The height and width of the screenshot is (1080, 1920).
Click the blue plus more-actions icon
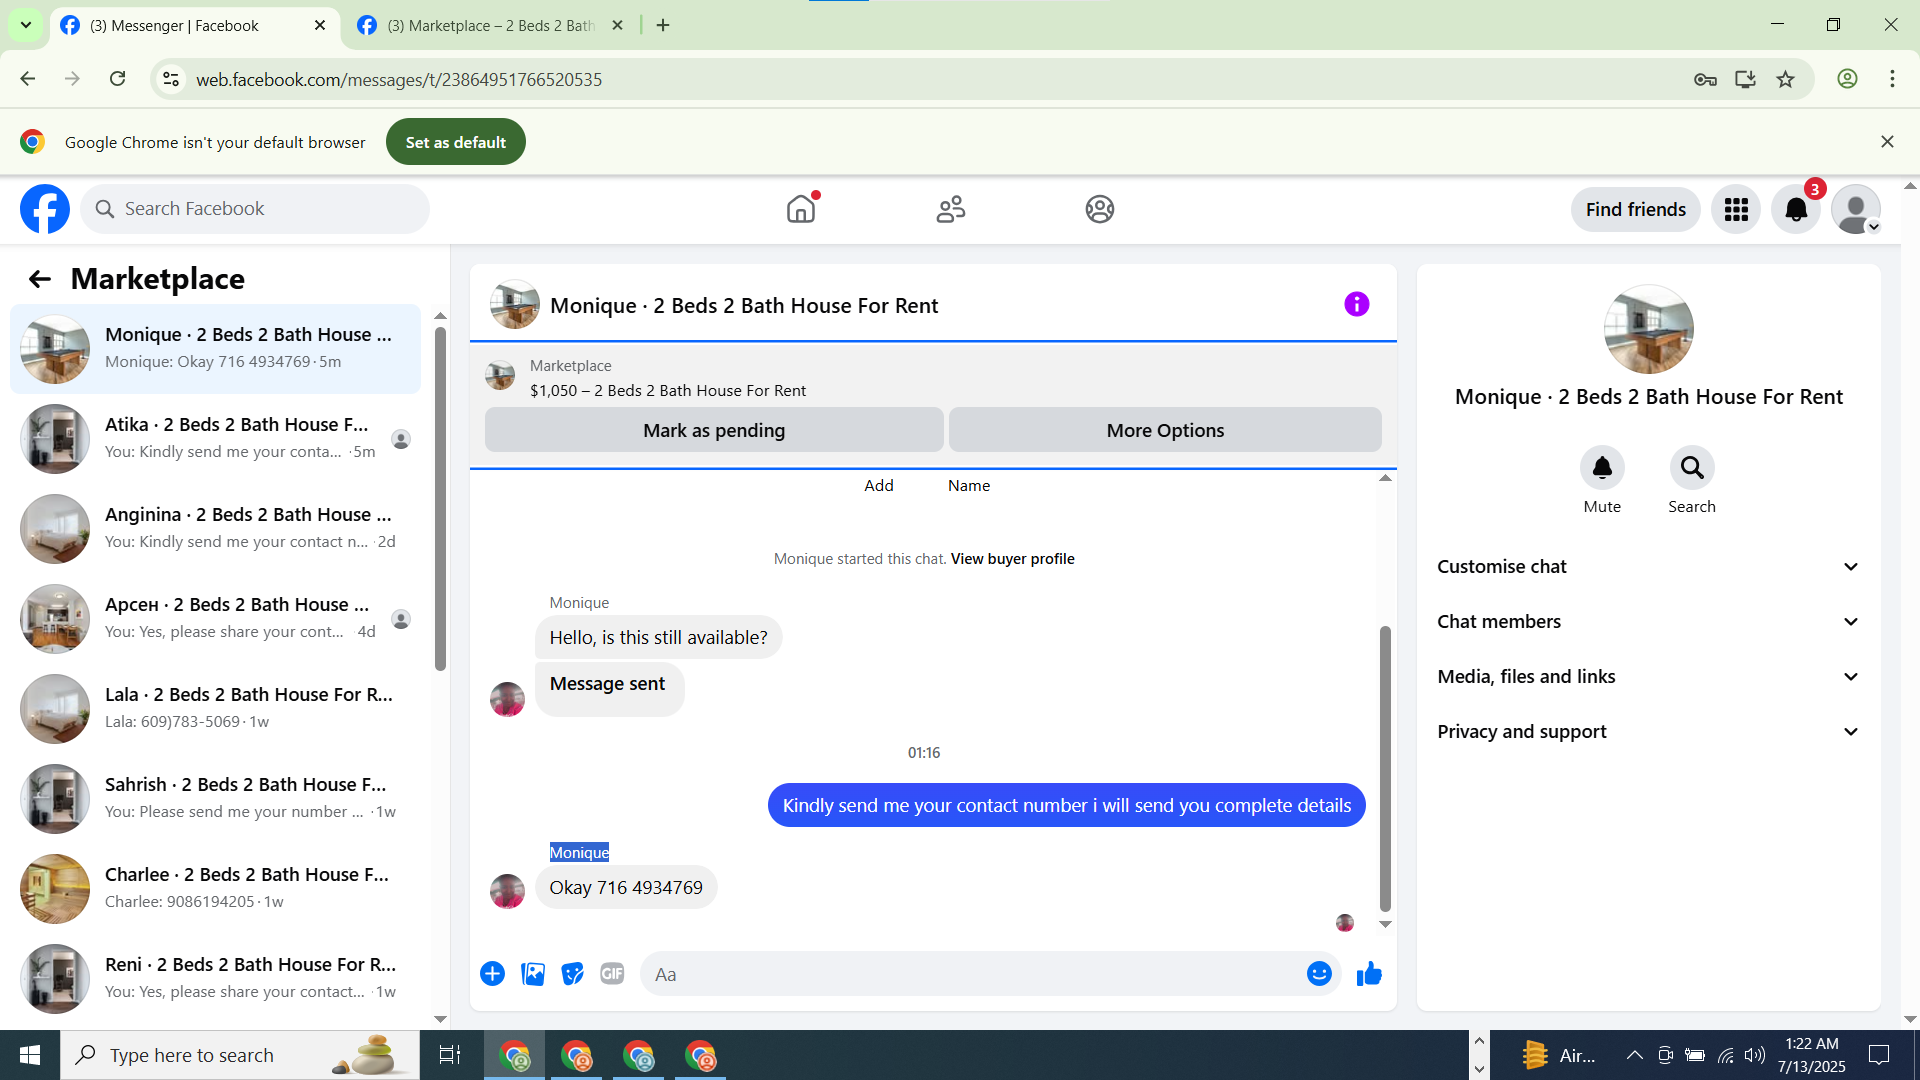pyautogui.click(x=492, y=974)
